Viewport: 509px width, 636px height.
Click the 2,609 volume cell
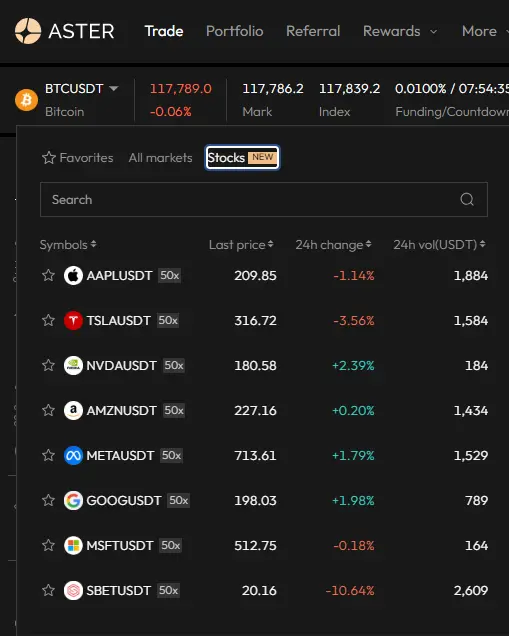(470, 591)
